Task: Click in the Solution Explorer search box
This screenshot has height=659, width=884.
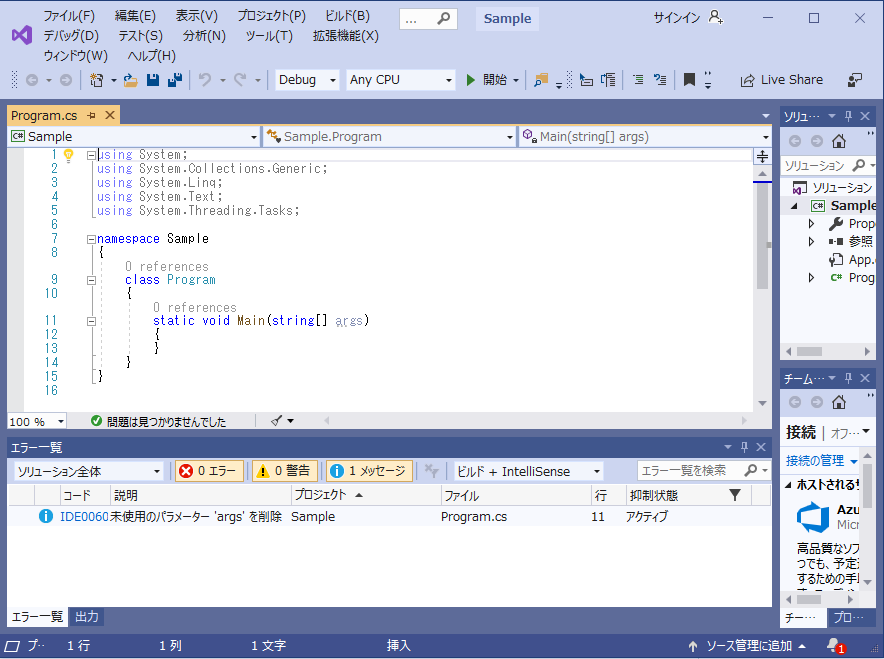Action: click(x=817, y=166)
